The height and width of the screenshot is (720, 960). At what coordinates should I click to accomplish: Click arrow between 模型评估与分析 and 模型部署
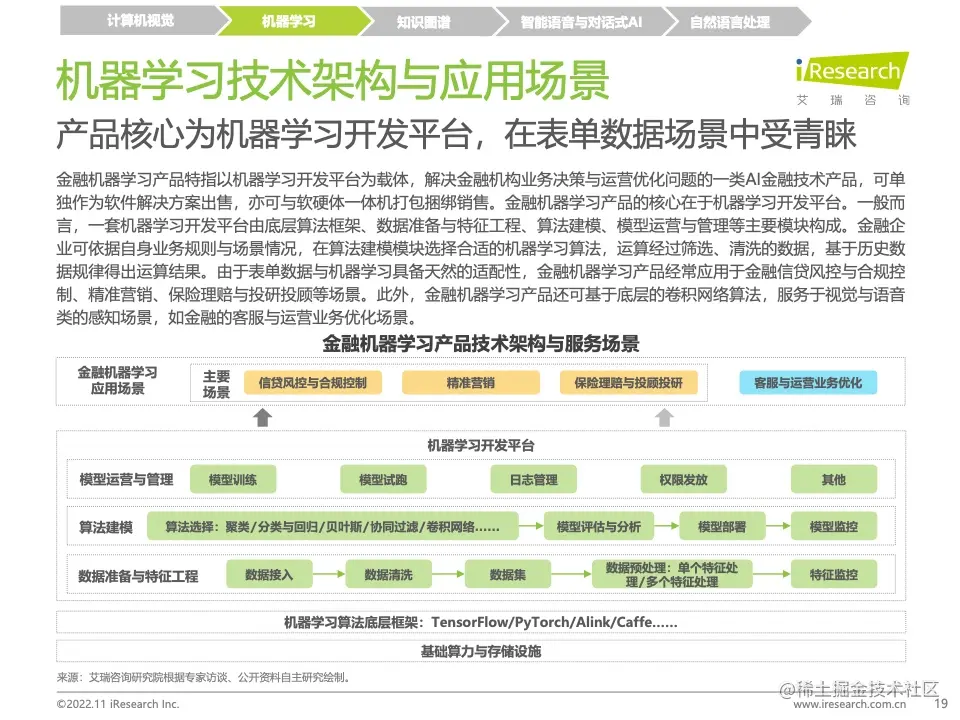pos(666,526)
